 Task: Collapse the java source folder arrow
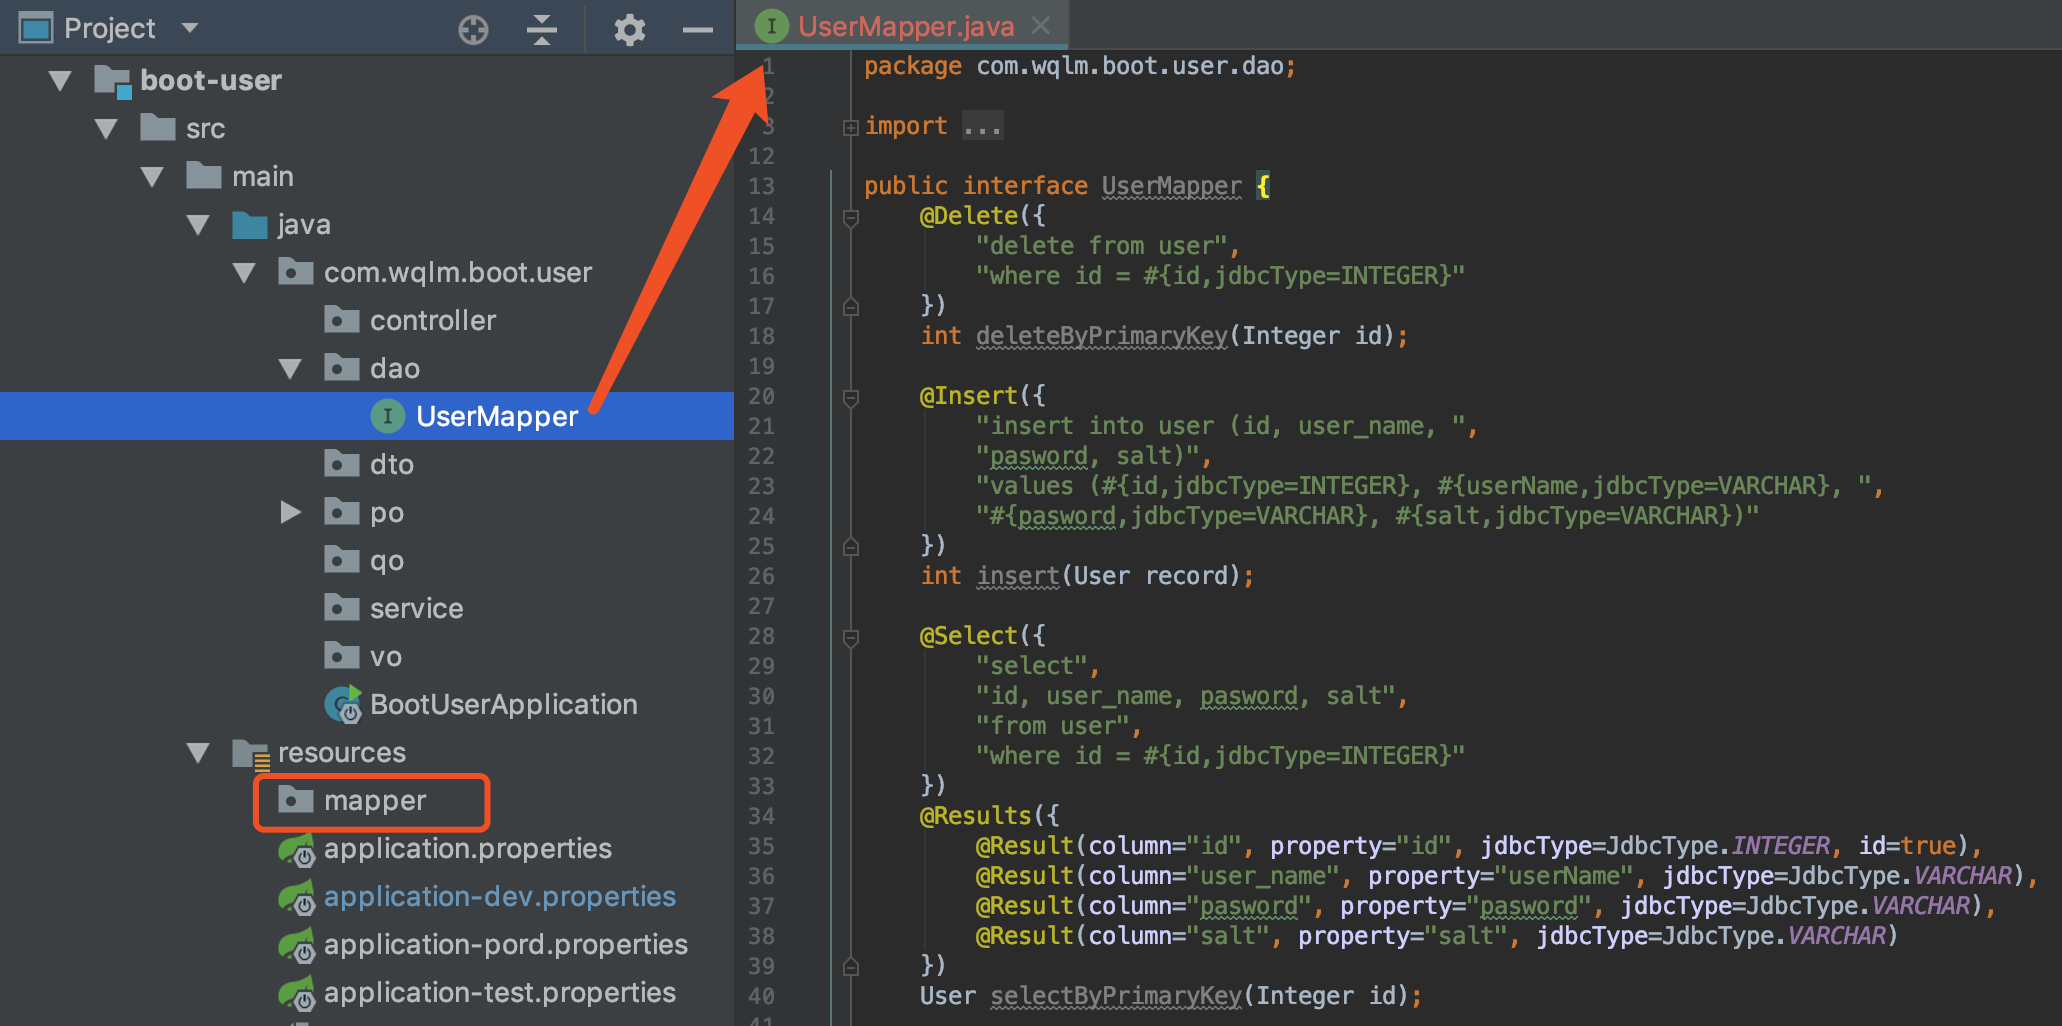pos(198,225)
